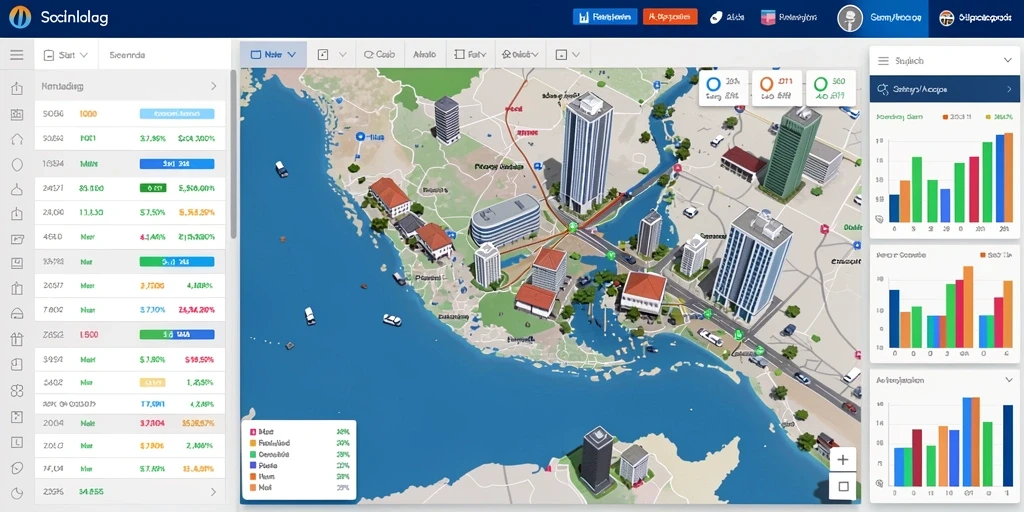Toggle the blue legend entry in the map legend
The width and height of the screenshot is (1024, 512).
tap(252, 466)
